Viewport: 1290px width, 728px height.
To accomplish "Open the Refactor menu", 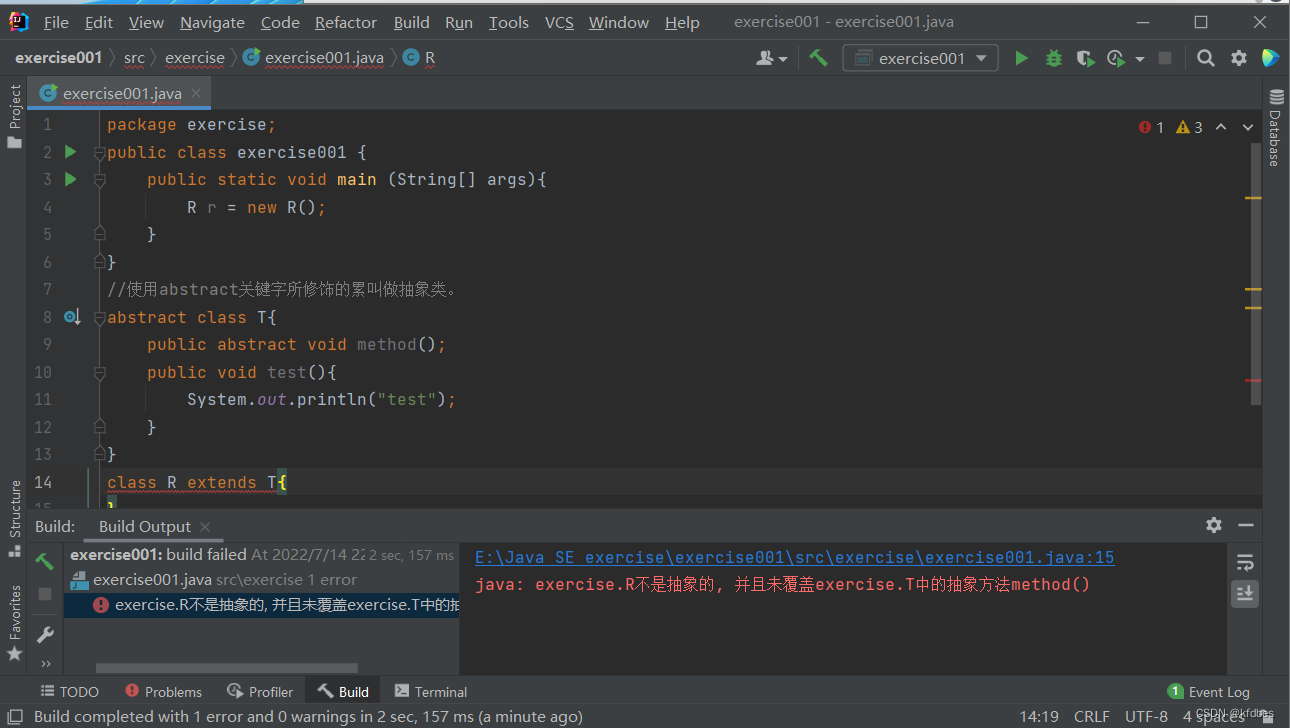I will [x=346, y=22].
